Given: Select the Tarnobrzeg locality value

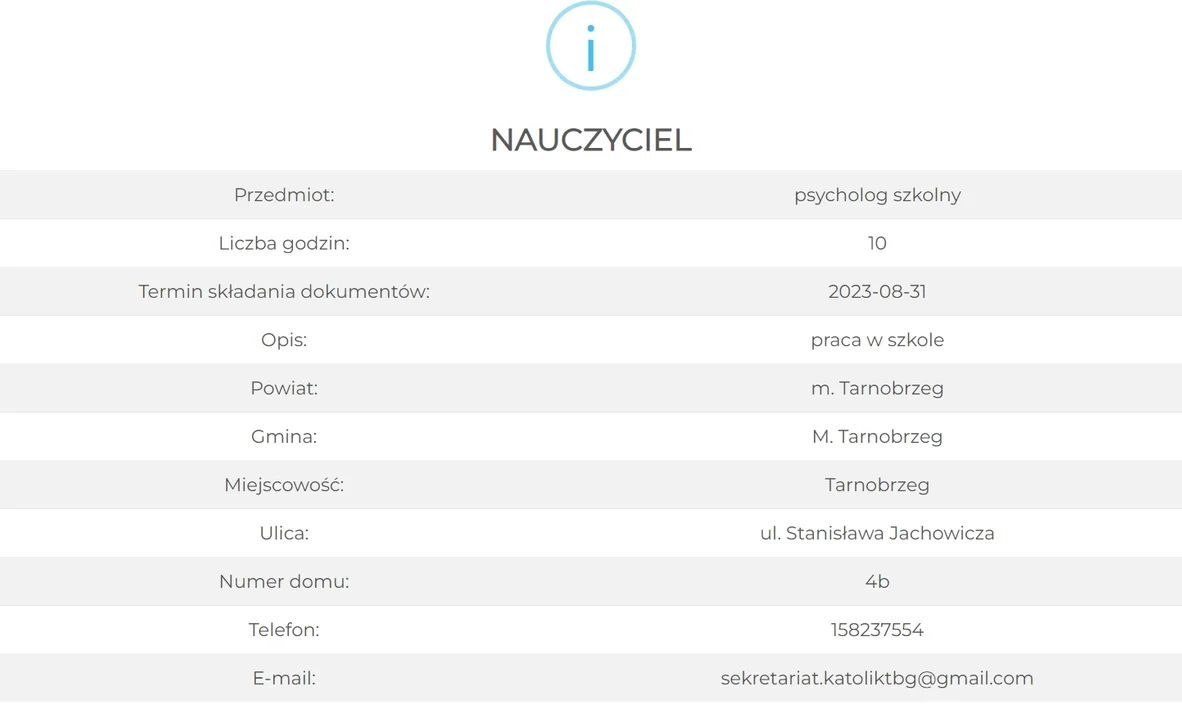Looking at the screenshot, I should [877, 485].
